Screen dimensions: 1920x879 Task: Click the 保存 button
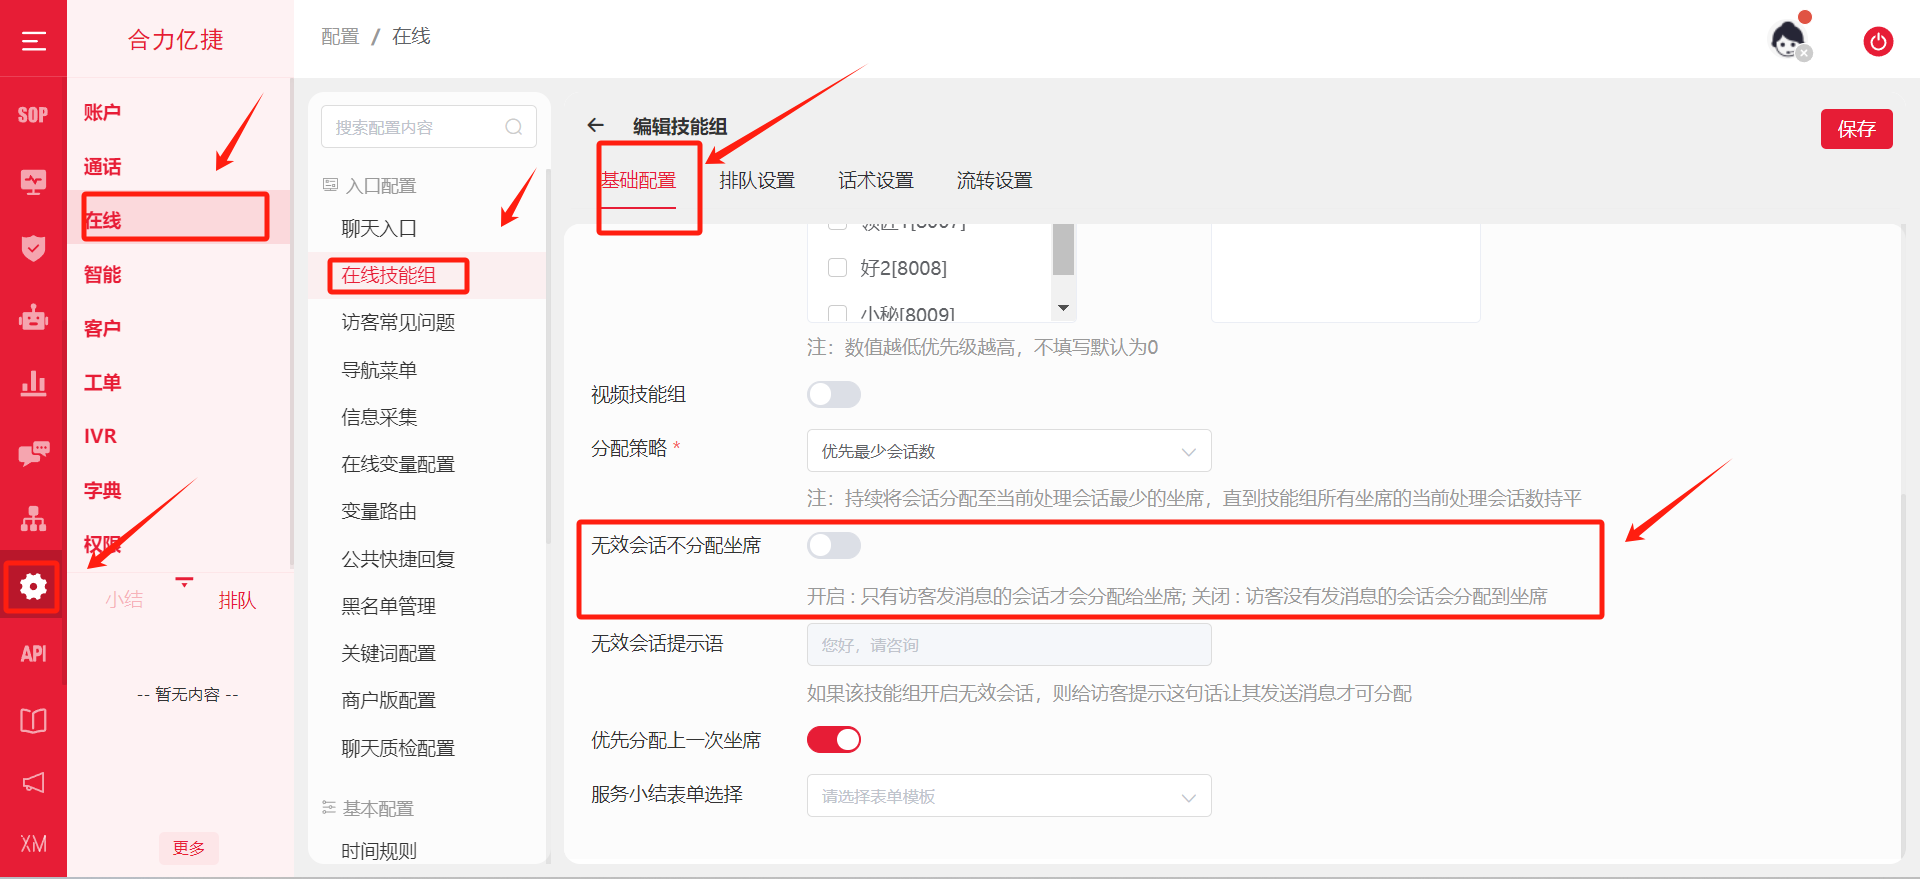coord(1856,129)
